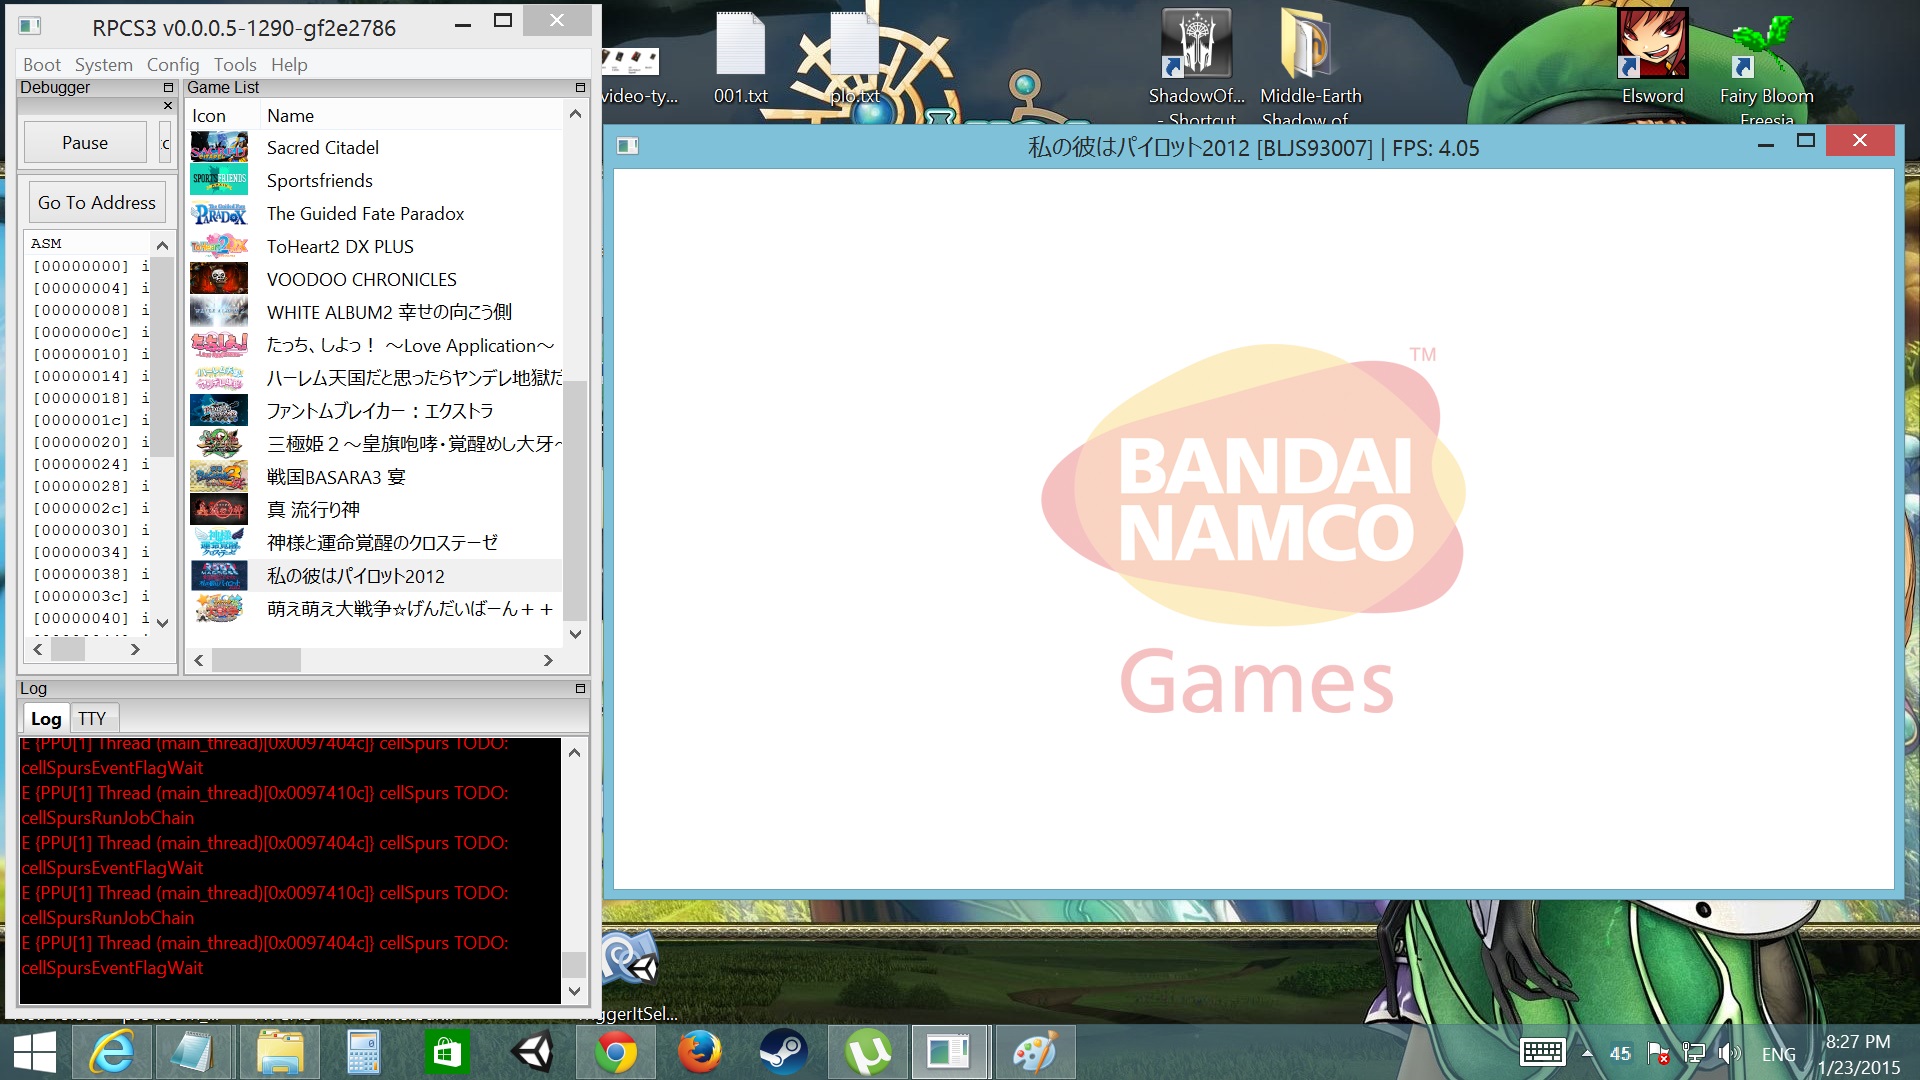This screenshot has height=1080, width=1920.
Task: Click the game list horizontal scrollbar thumb
Action: click(x=256, y=660)
